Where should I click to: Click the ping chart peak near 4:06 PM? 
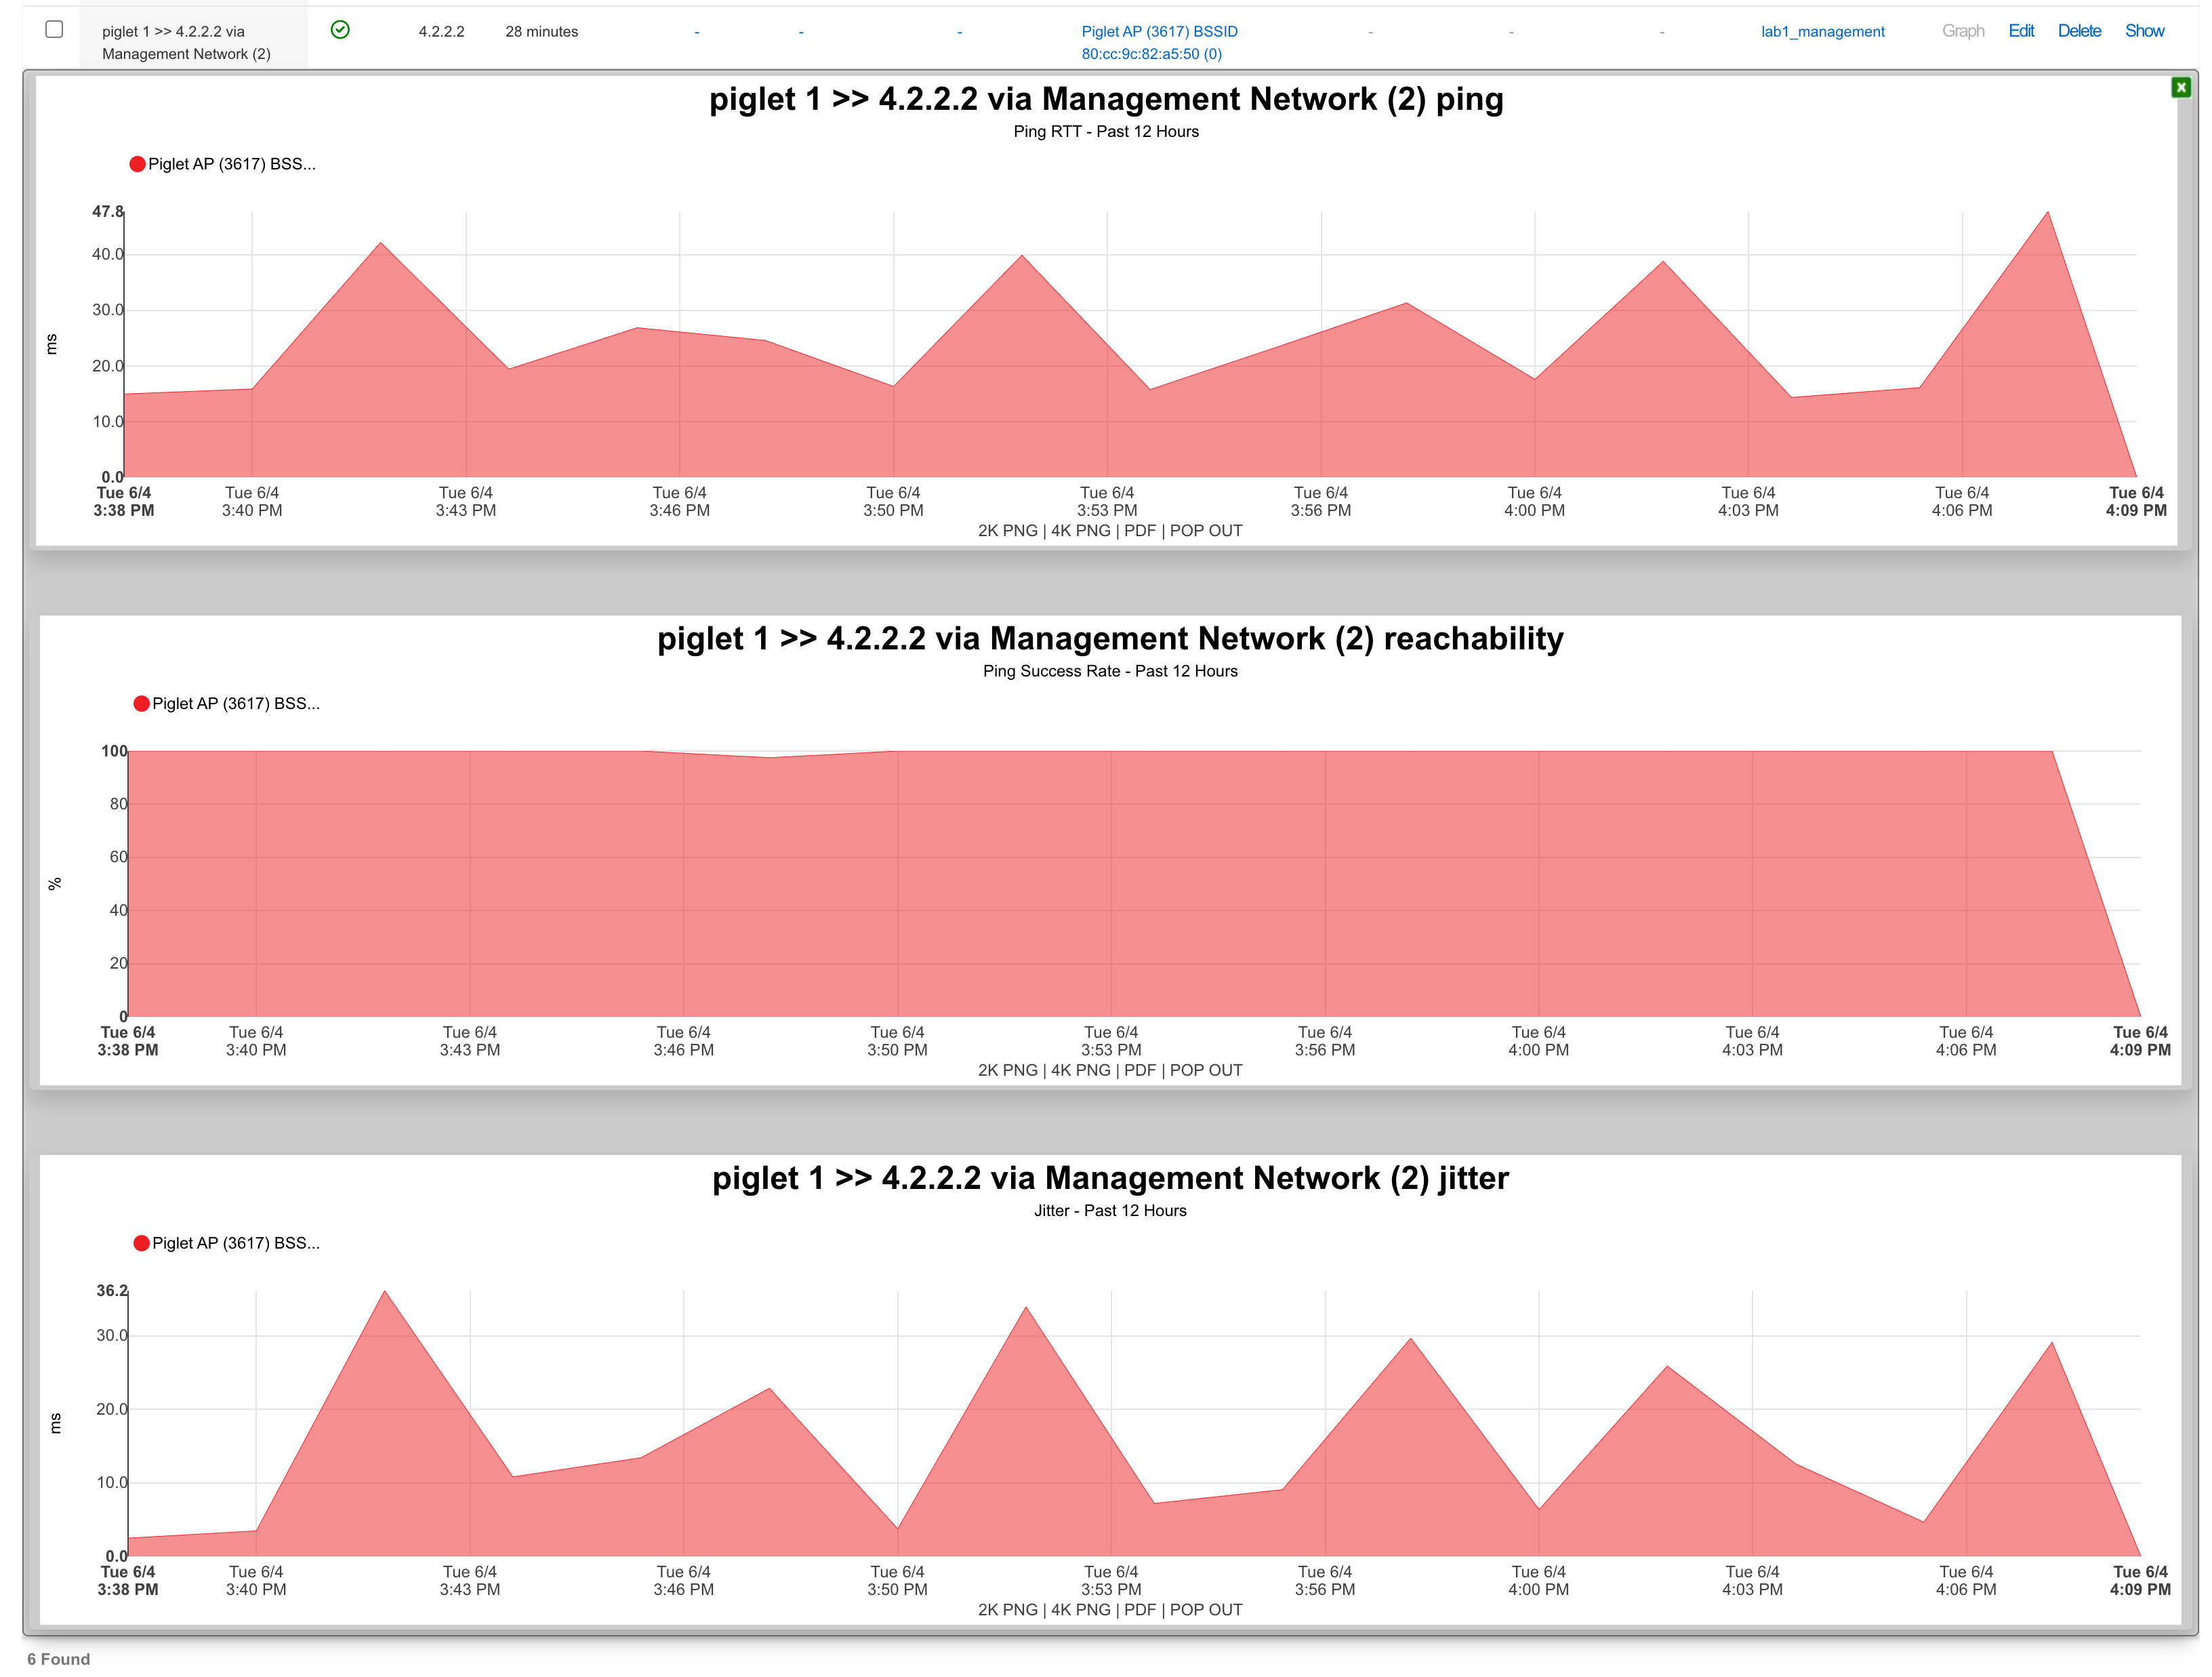tap(2047, 213)
